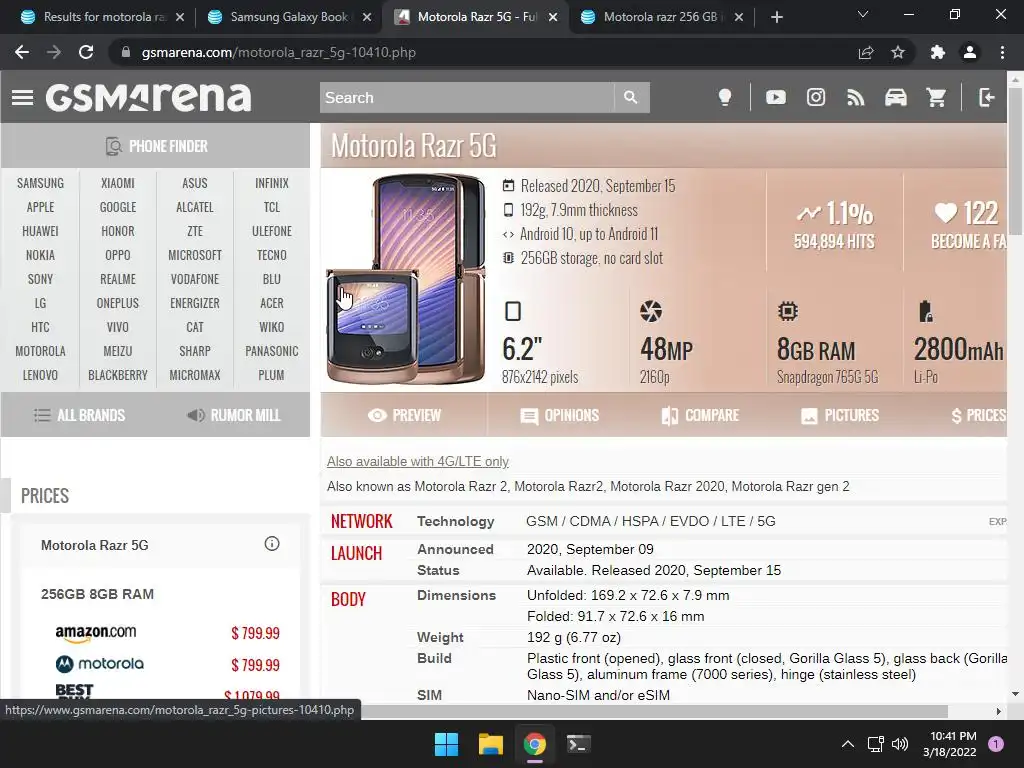
Task: Click the volume icon in system tray
Action: pos(900,744)
